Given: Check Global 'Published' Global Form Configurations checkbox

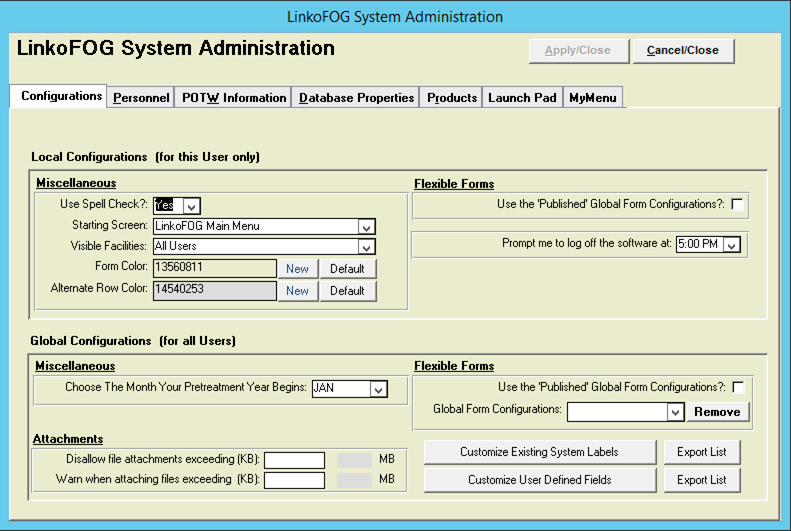Looking at the screenshot, I should 738,387.
